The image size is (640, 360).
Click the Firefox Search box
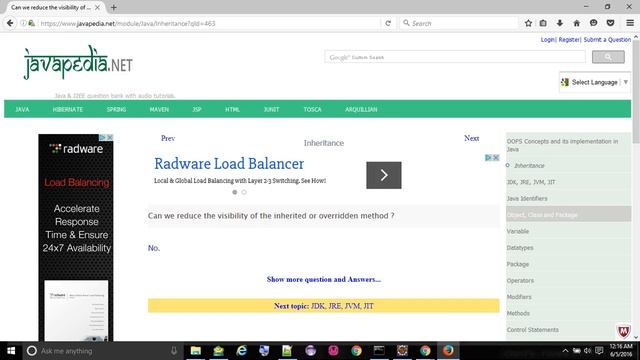[459, 23]
